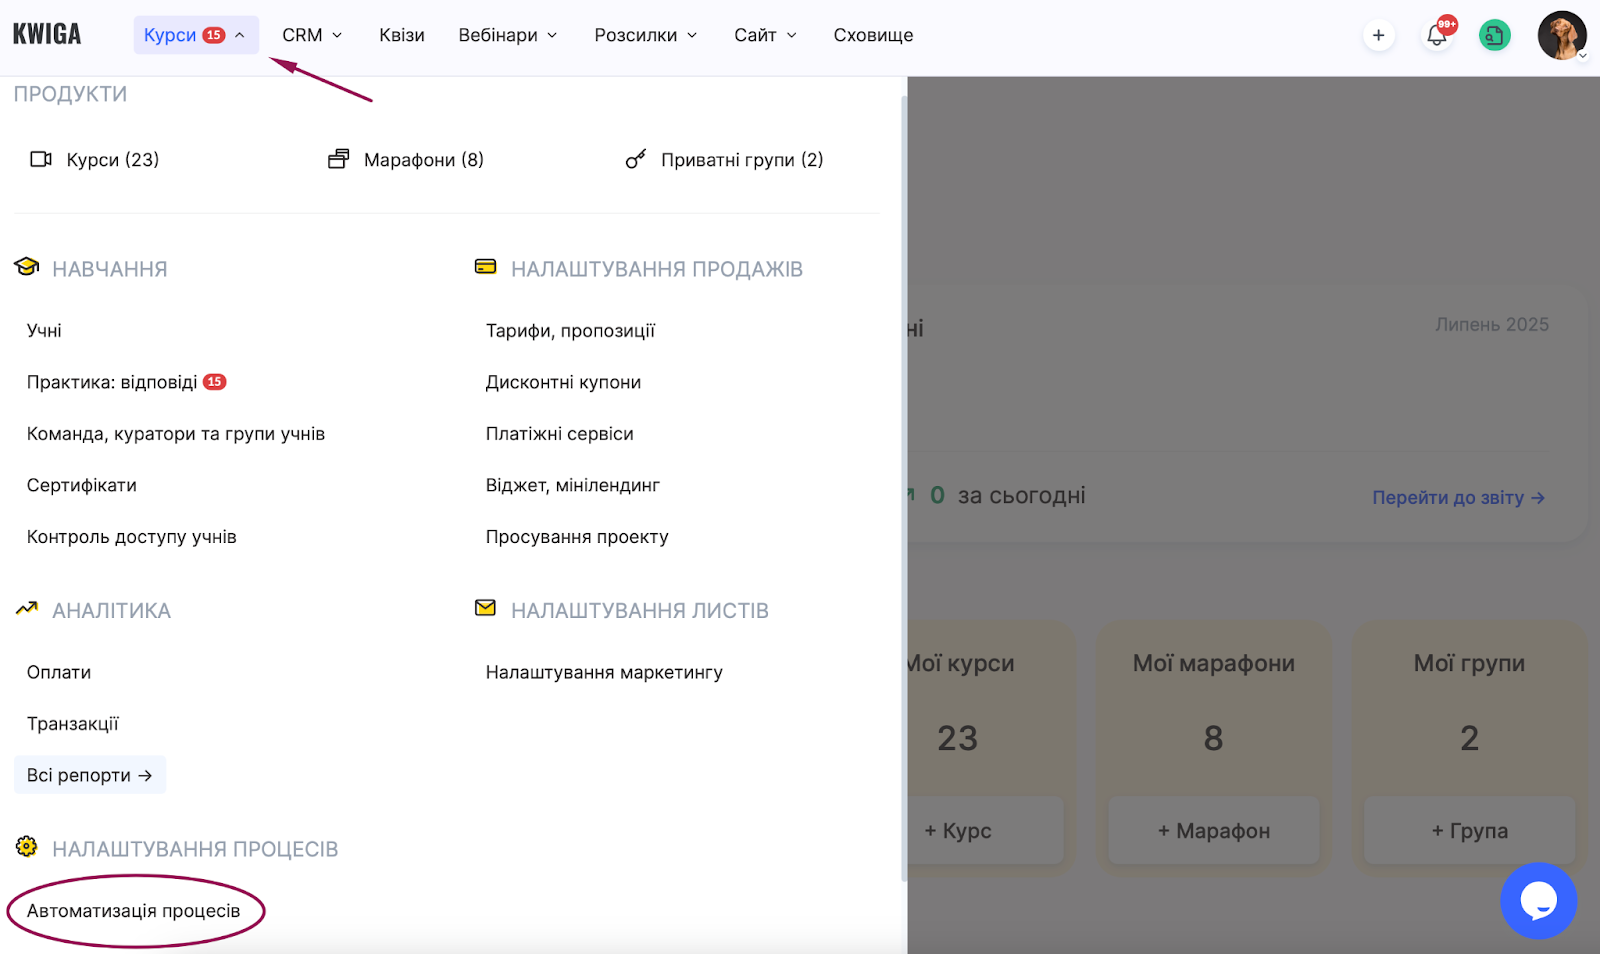1600x954 pixels.
Task: Select Автоматизація процесів menu entry
Action: (134, 911)
